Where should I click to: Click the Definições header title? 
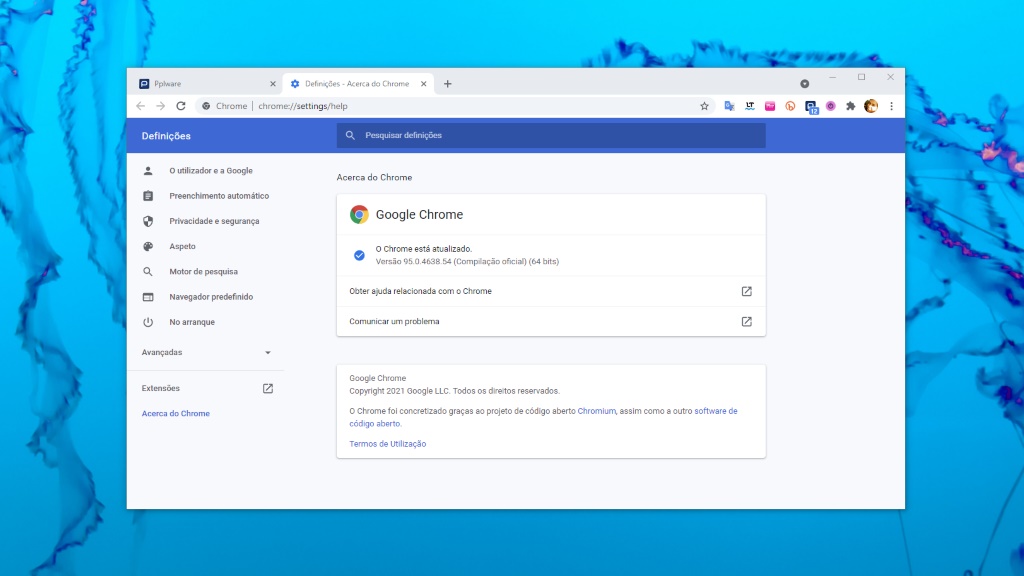[x=166, y=136]
